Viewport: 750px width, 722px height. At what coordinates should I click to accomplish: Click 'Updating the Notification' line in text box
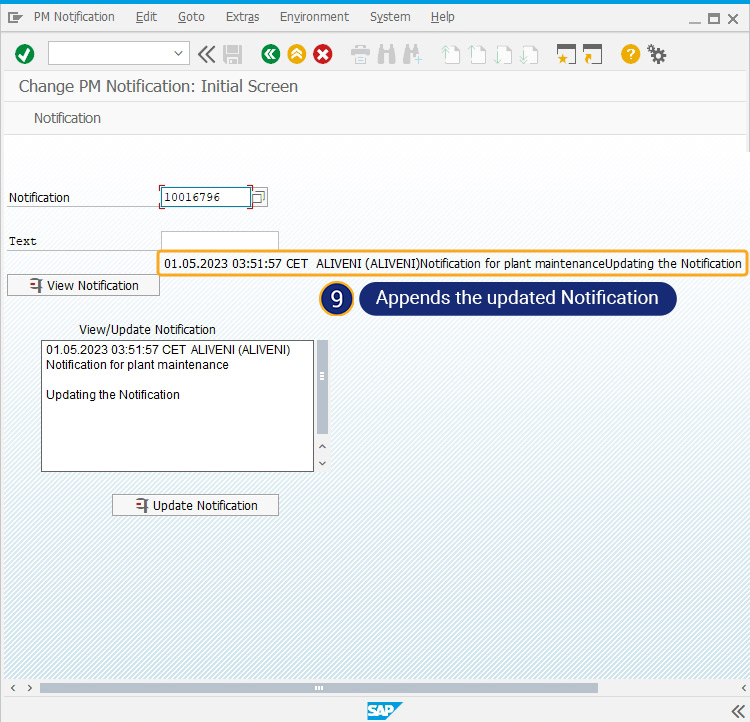[113, 395]
